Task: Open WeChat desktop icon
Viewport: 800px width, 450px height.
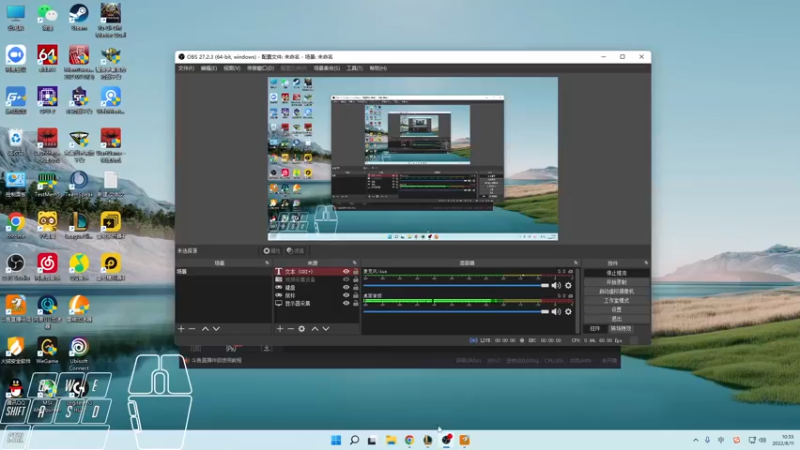Action: point(47,15)
